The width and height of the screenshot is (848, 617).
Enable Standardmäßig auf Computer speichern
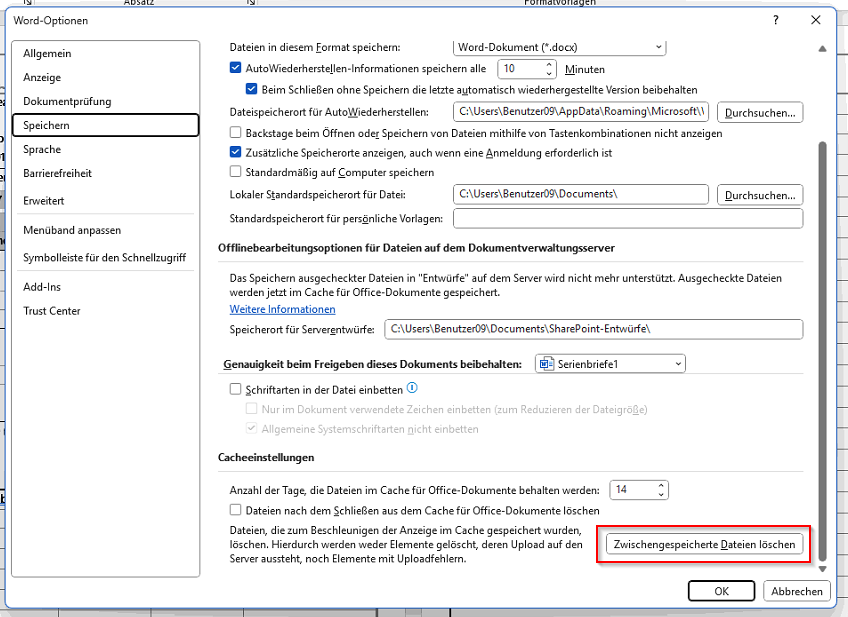coord(236,171)
